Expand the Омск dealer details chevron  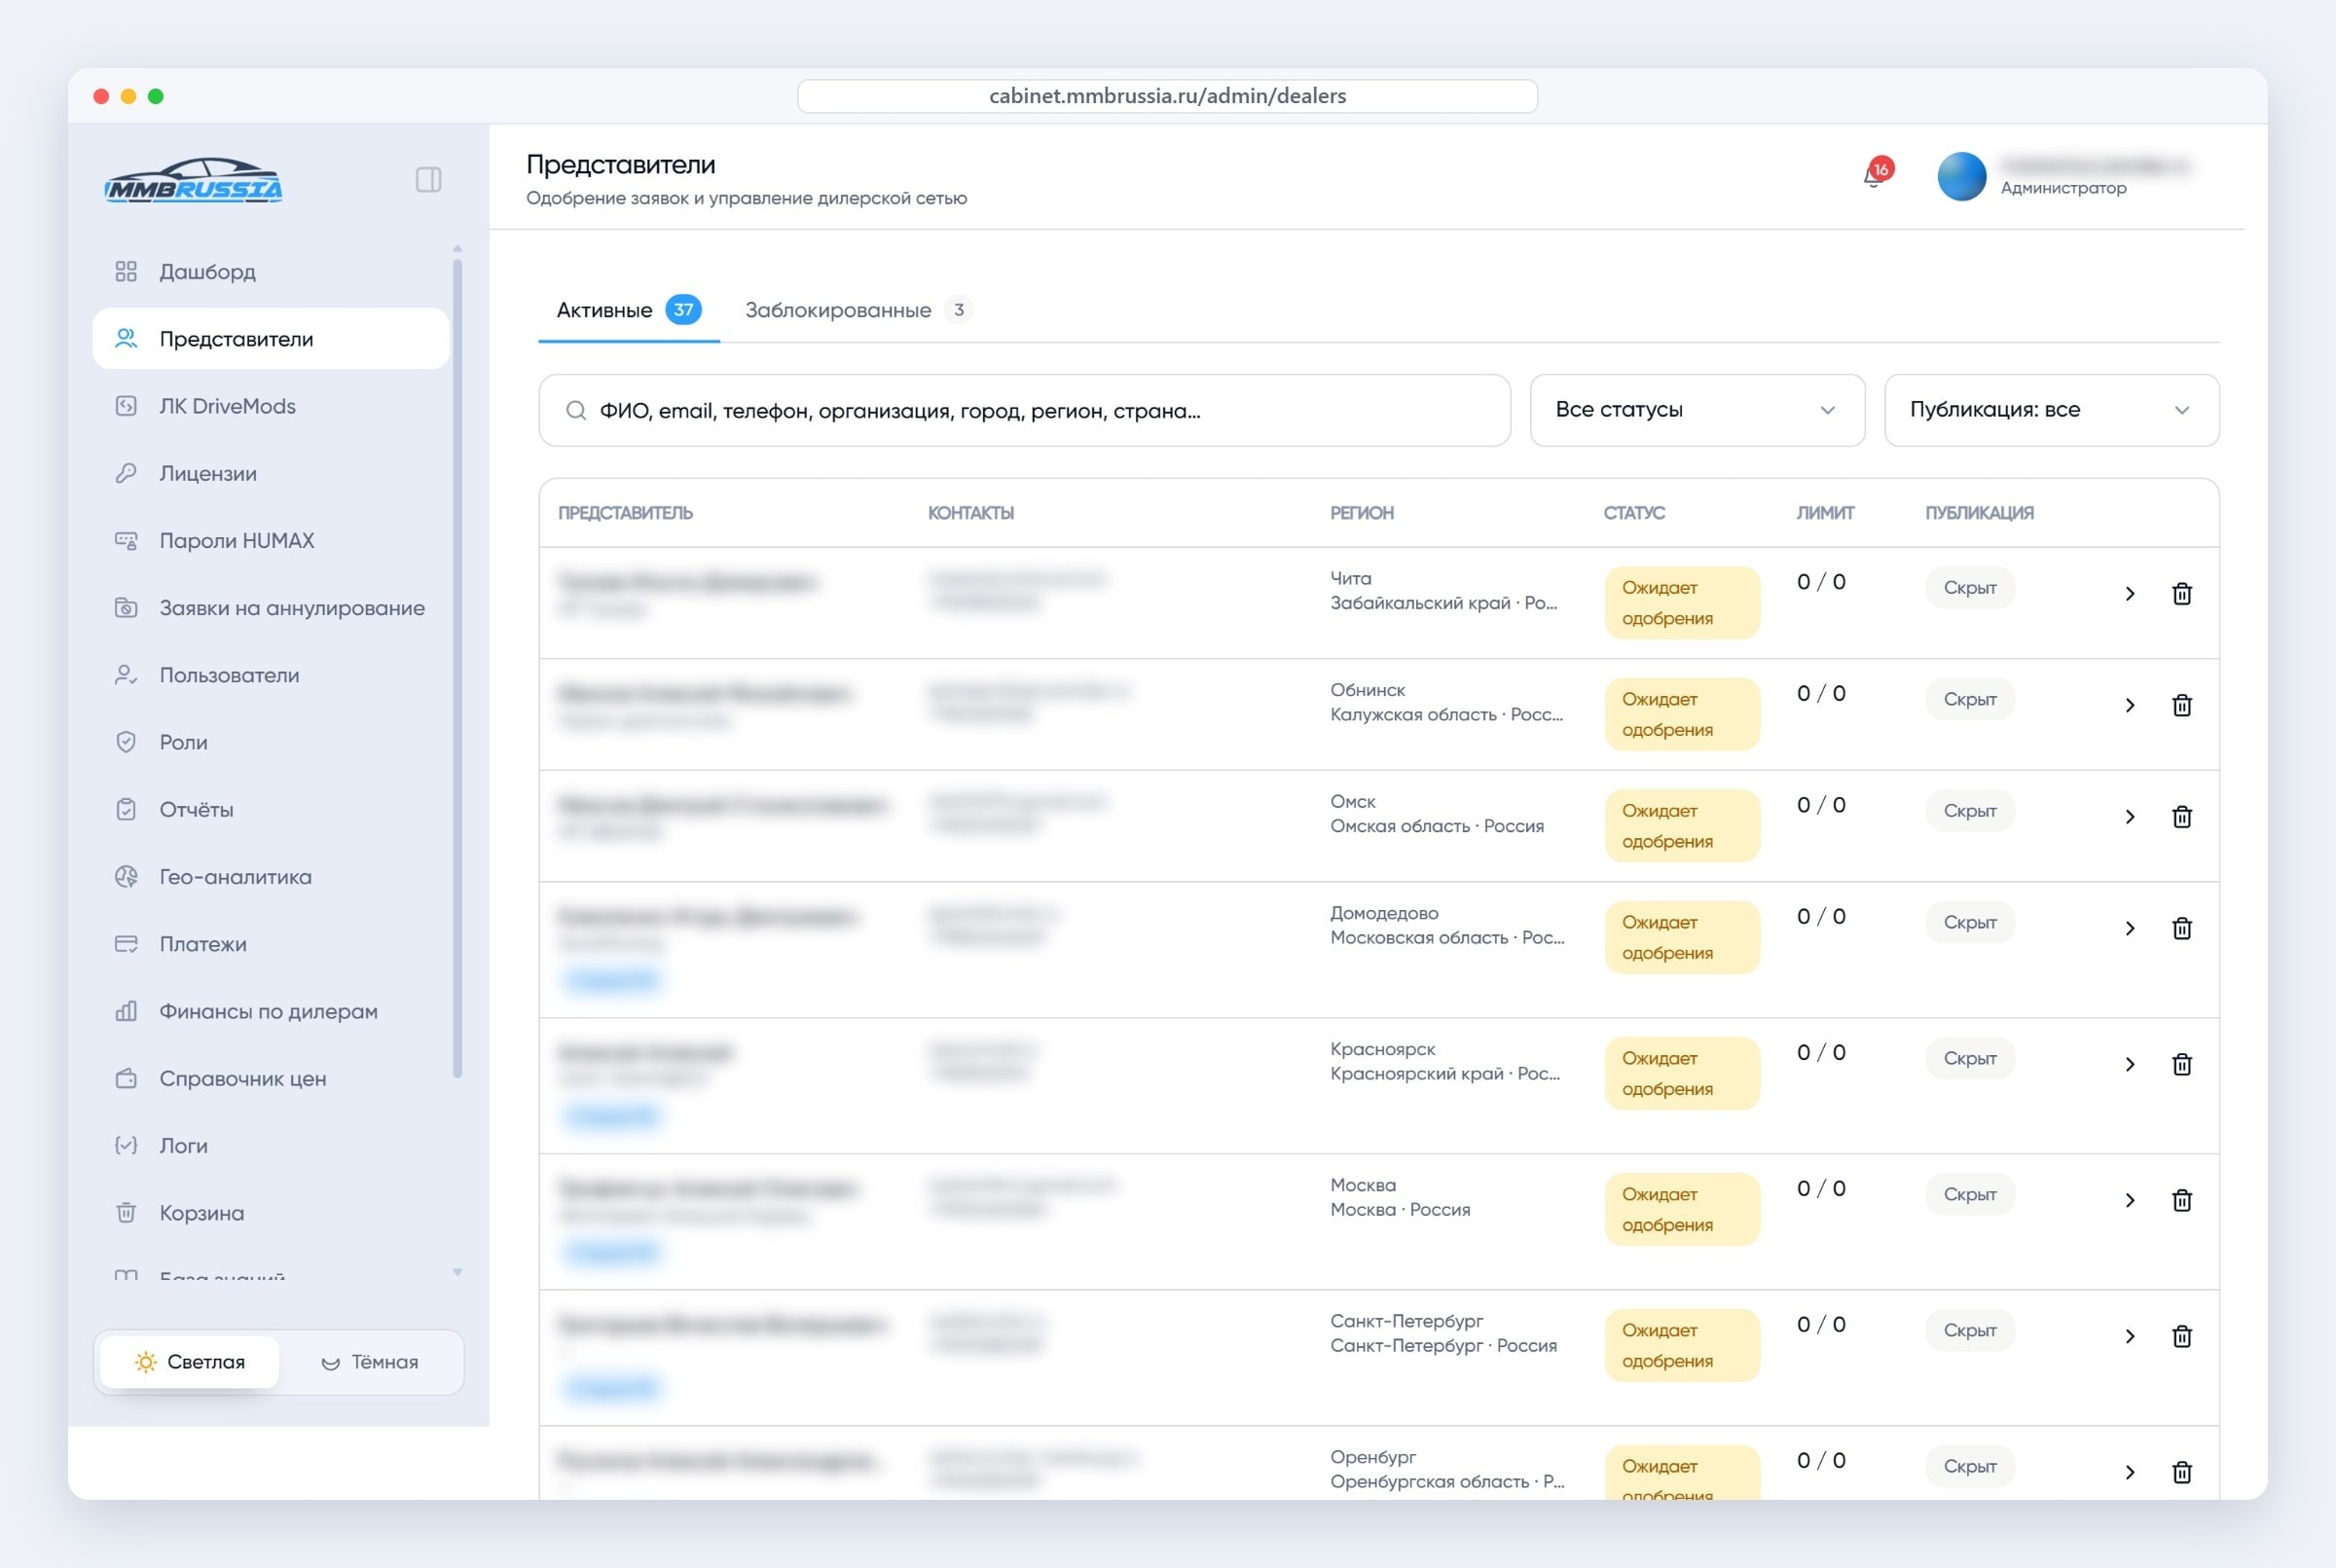point(2129,816)
